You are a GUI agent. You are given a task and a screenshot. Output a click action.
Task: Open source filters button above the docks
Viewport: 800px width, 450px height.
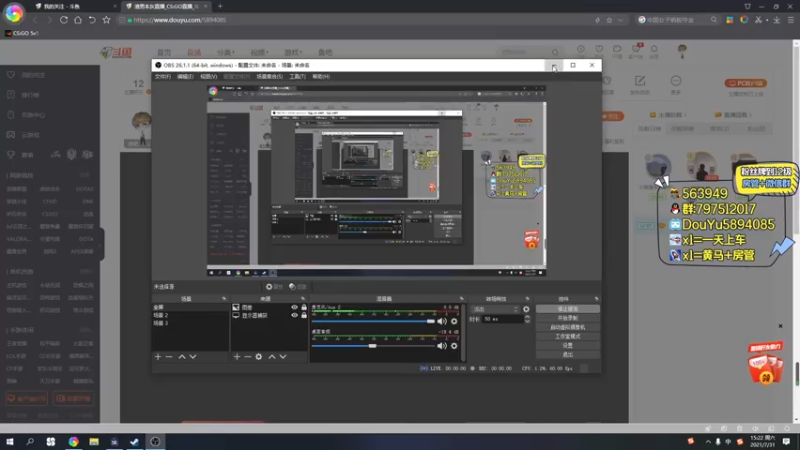point(297,287)
